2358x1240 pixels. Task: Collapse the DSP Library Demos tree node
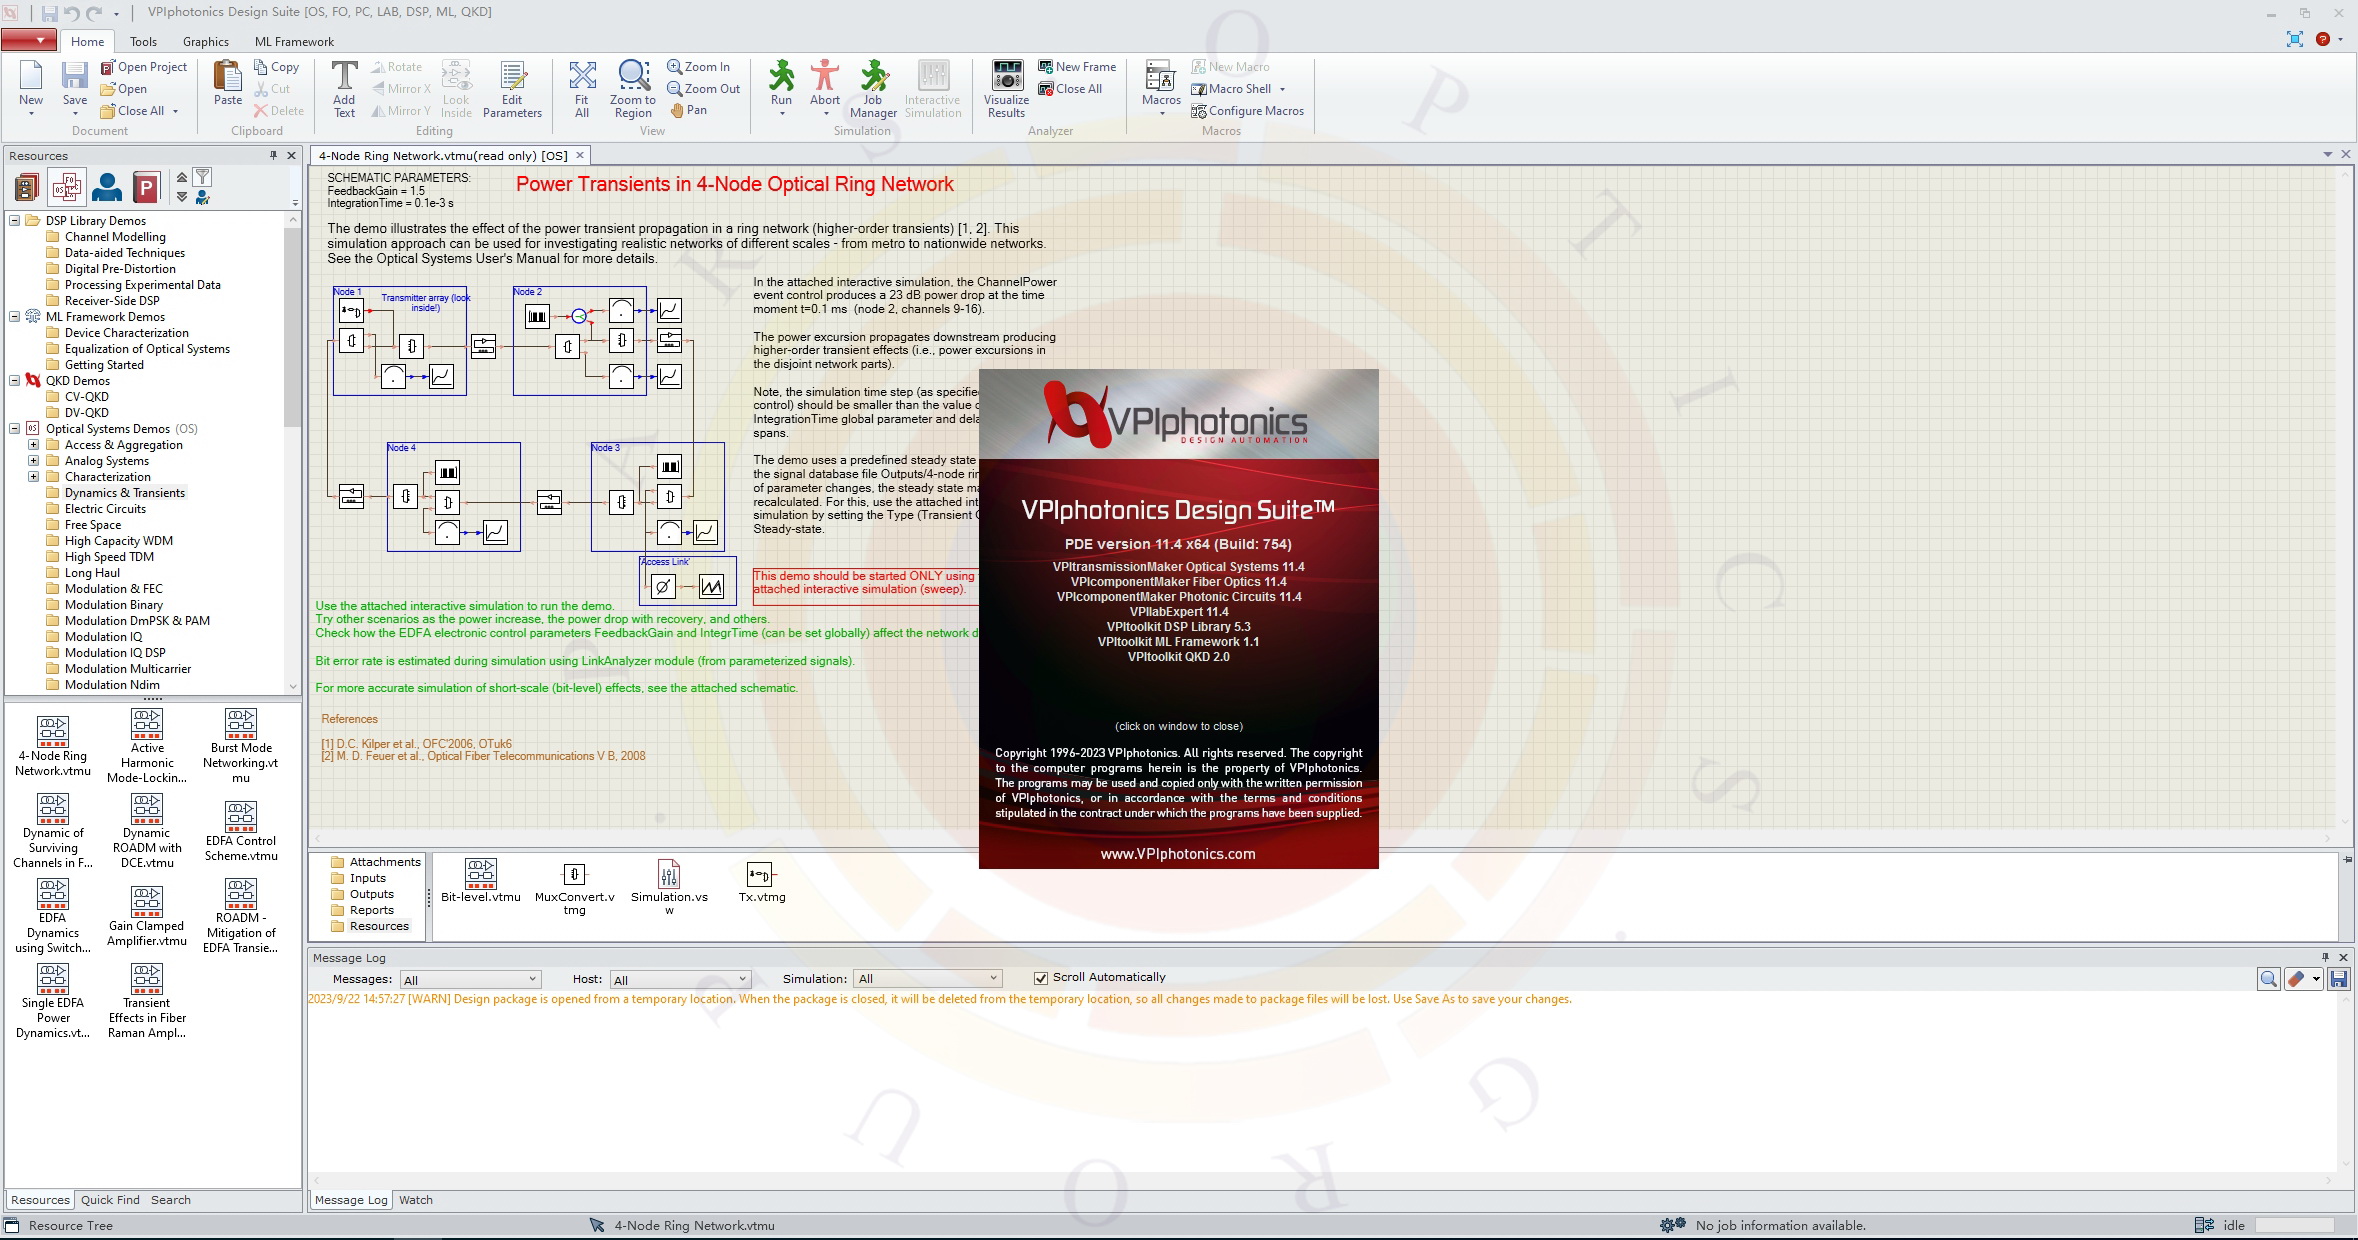pos(15,221)
